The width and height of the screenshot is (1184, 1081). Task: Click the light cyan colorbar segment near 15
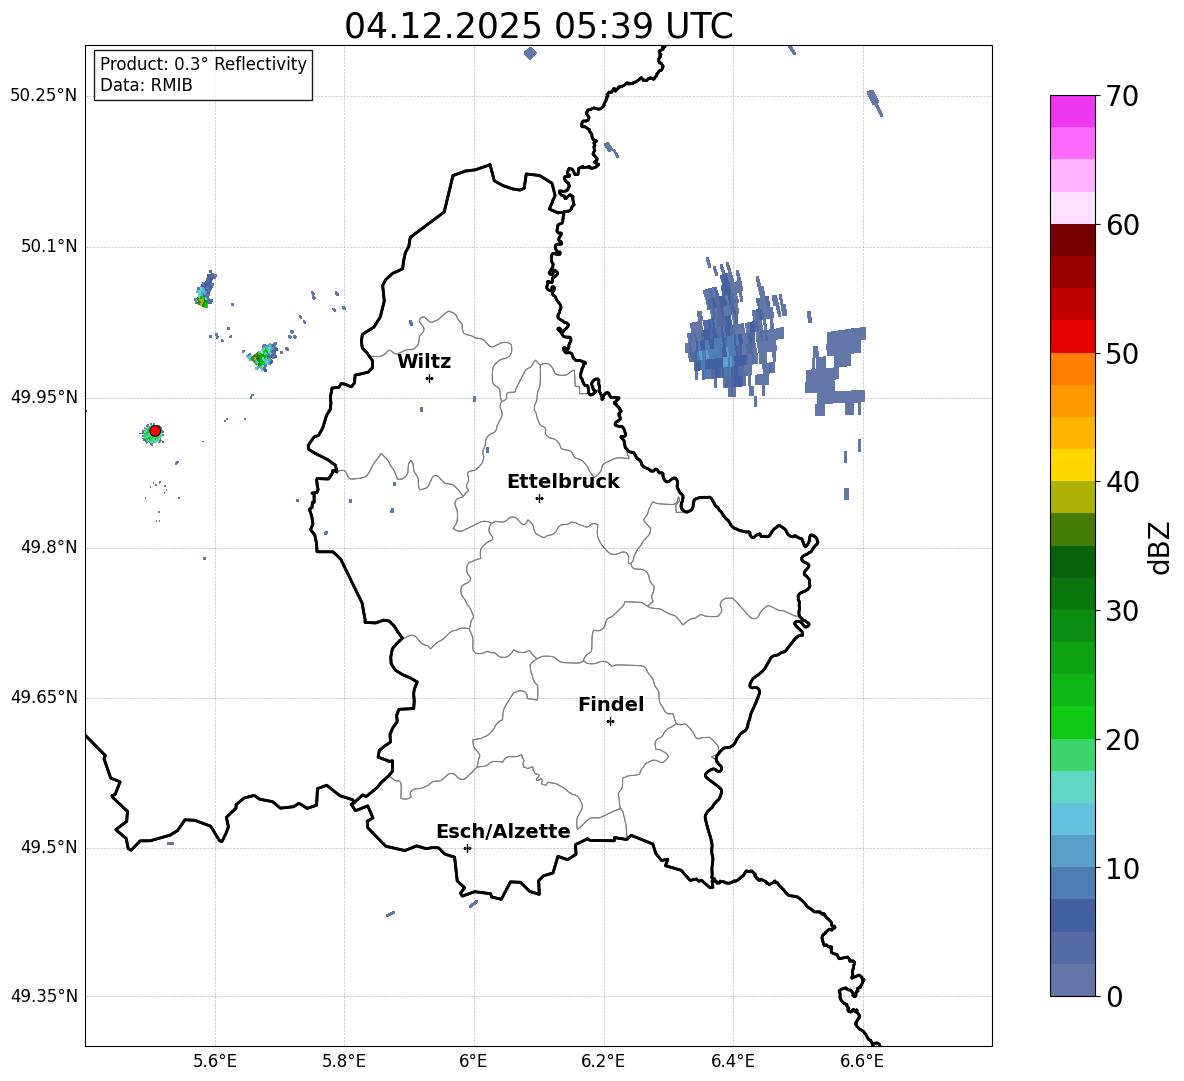(1072, 787)
